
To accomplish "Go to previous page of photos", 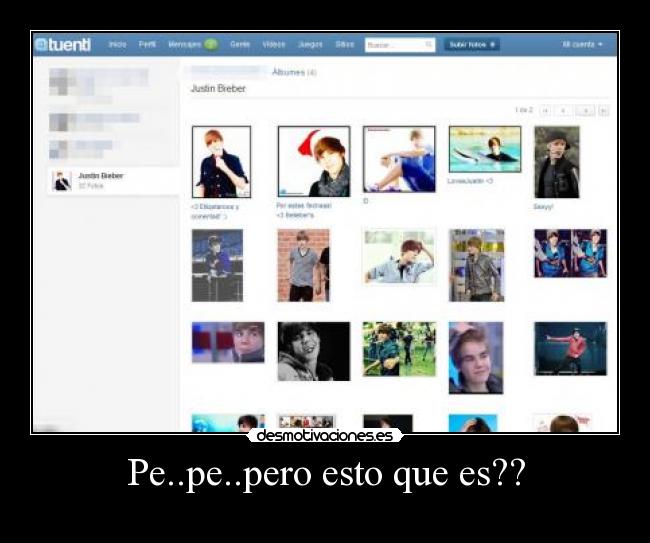I will (563, 111).
